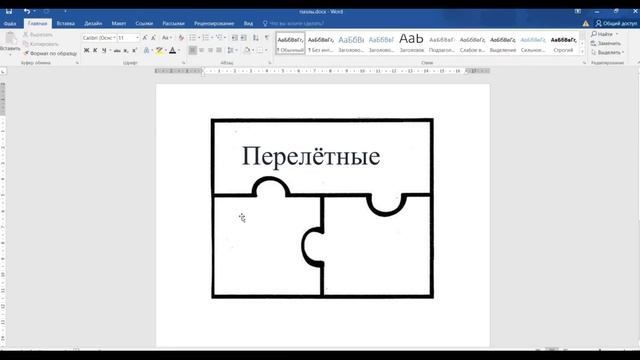Click Общий доступ (Share) button
The height and width of the screenshot is (360, 640).
coord(616,24)
